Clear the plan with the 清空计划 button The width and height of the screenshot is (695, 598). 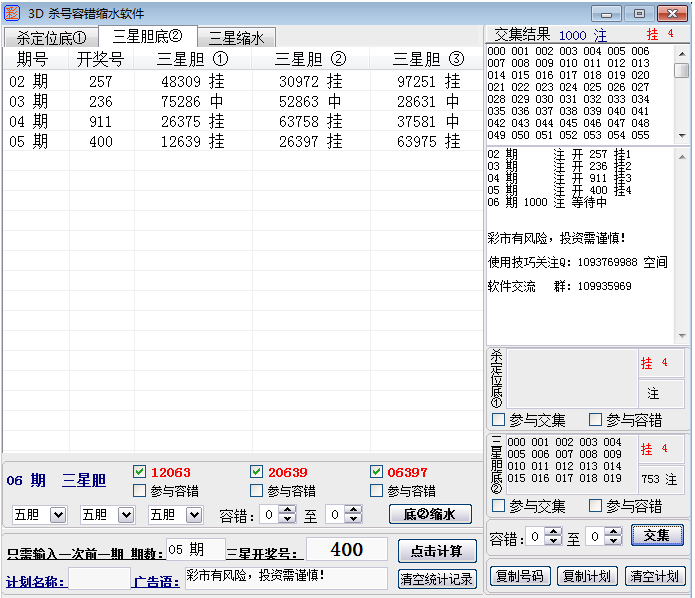(655, 576)
